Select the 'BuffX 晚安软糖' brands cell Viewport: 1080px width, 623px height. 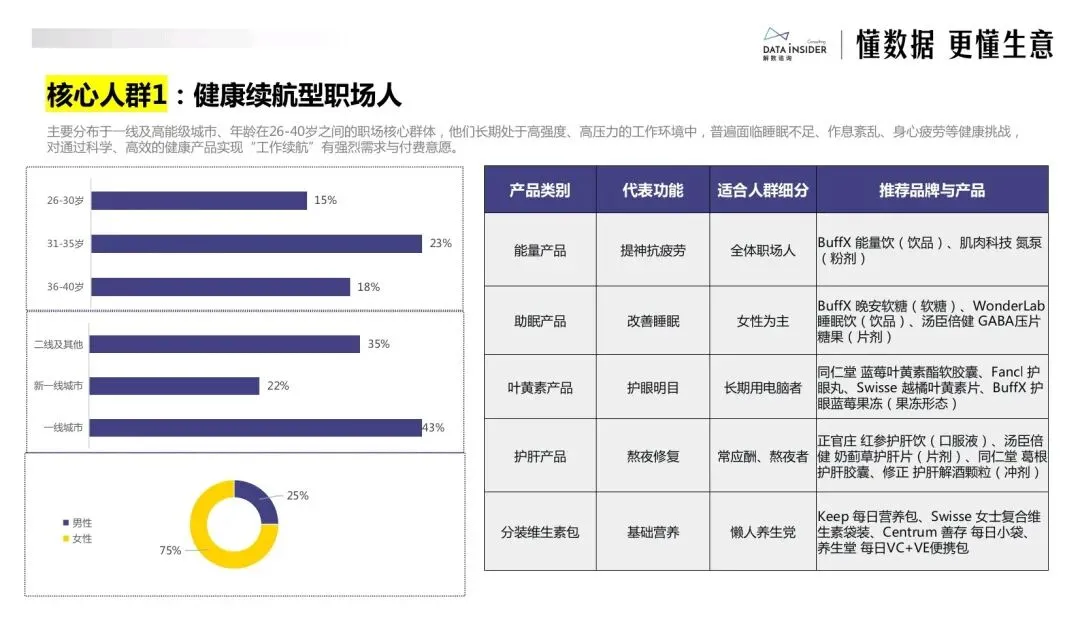(x=933, y=321)
